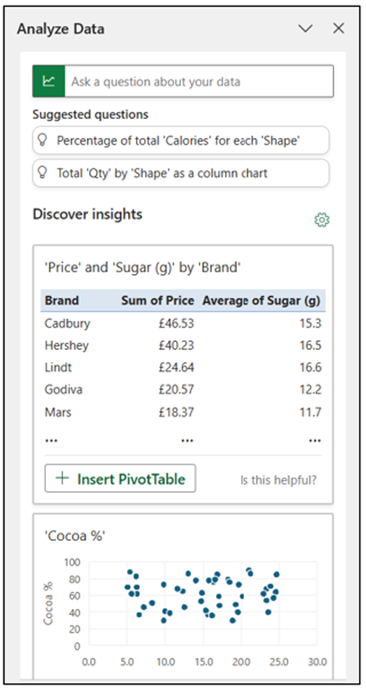Click the Average of Sugar (g) header

point(262,301)
